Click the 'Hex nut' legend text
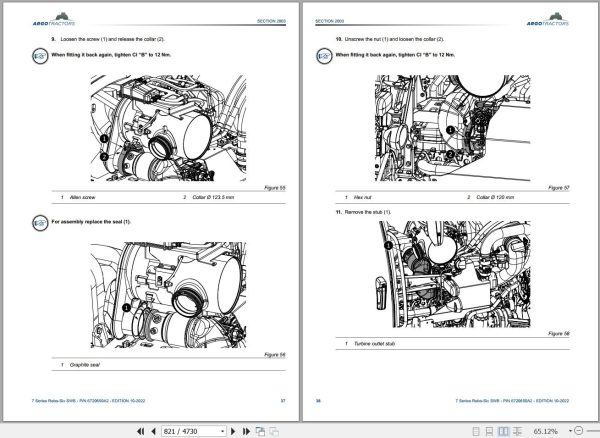 [x=362, y=197]
